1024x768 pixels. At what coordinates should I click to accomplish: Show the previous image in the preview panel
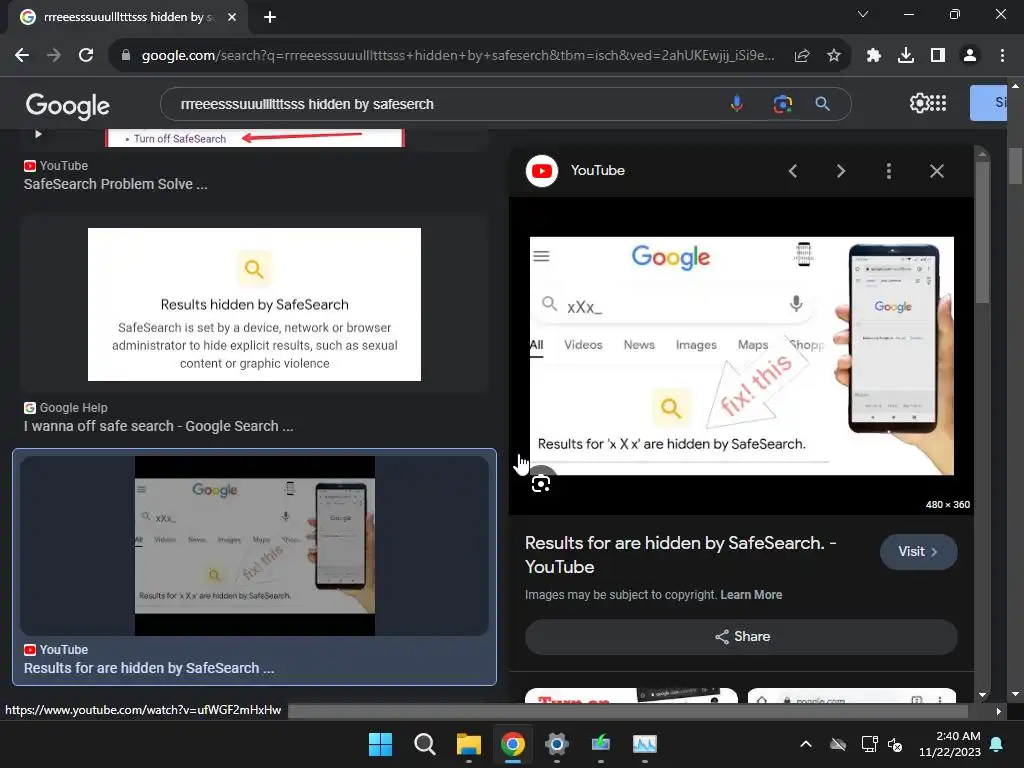(793, 171)
